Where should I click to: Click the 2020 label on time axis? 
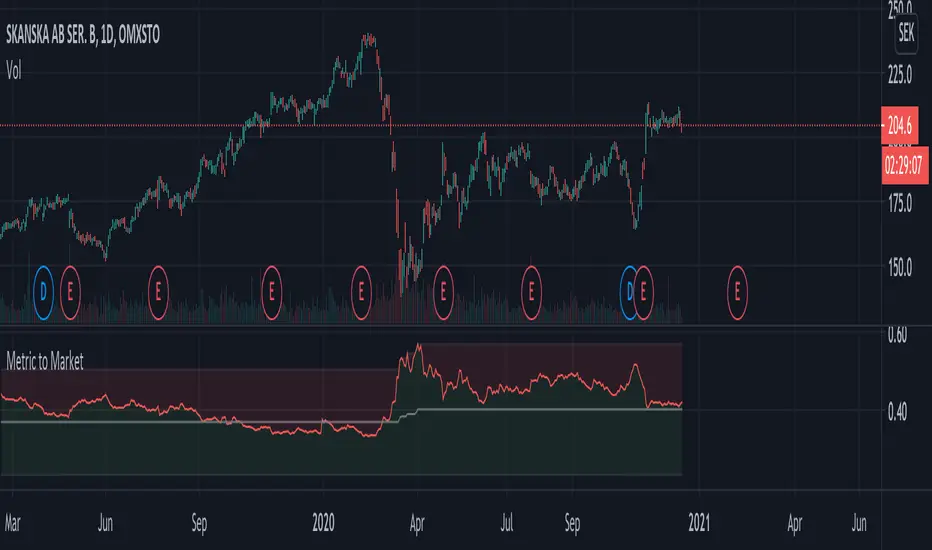coord(323,523)
